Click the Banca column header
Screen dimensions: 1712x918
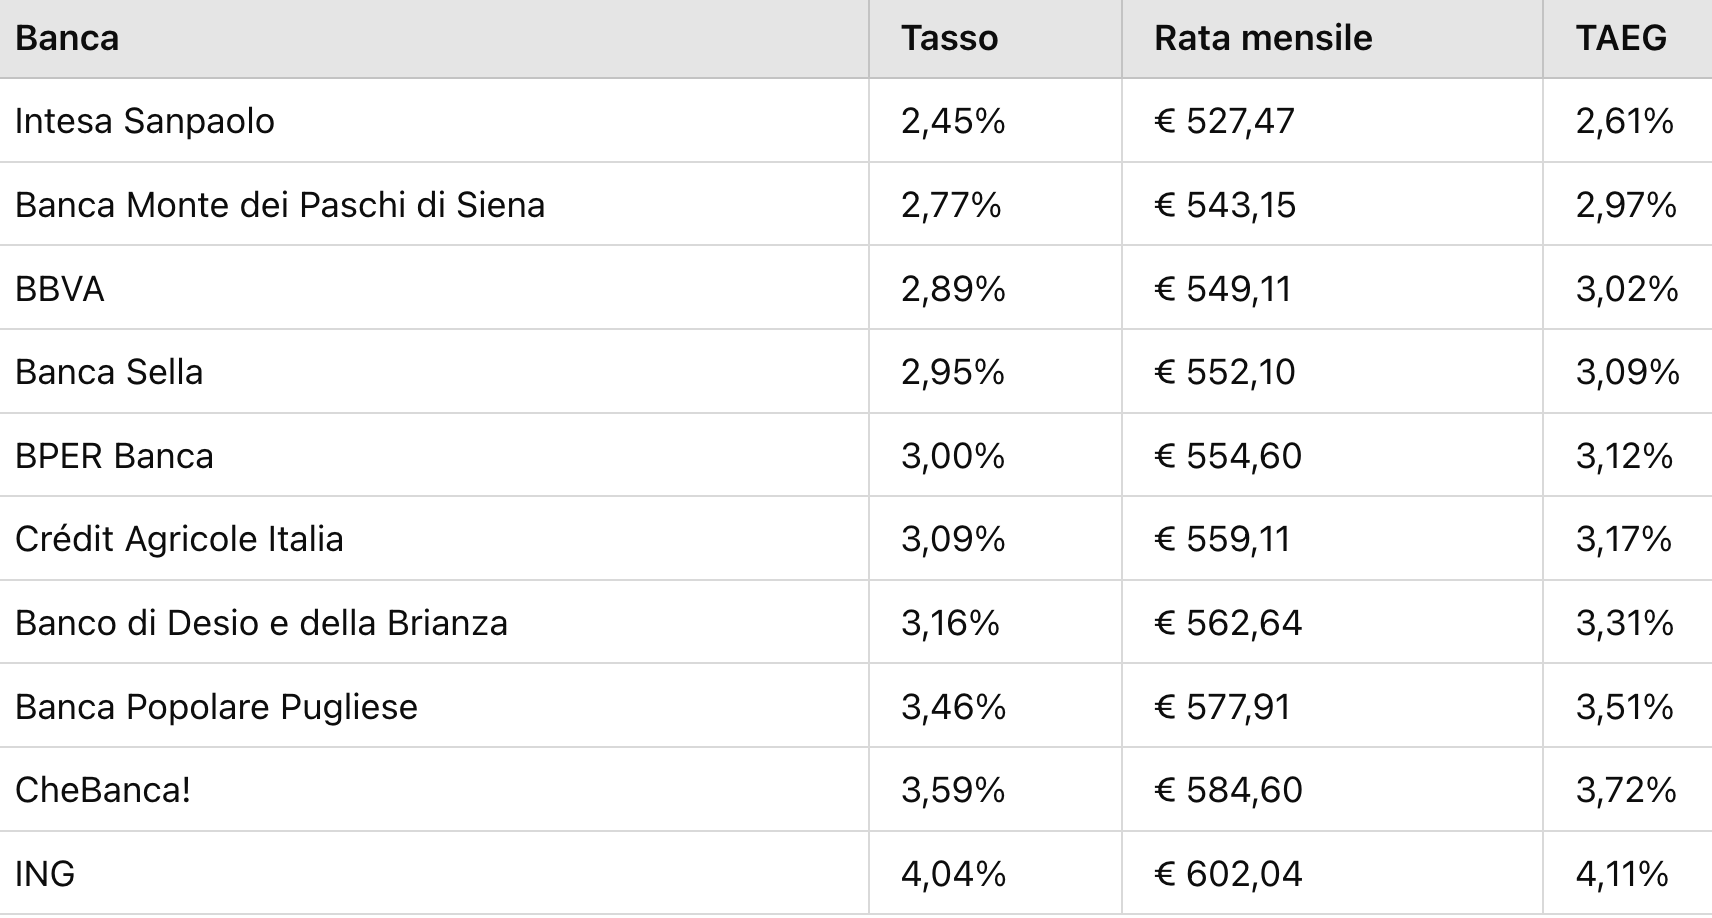(68, 38)
